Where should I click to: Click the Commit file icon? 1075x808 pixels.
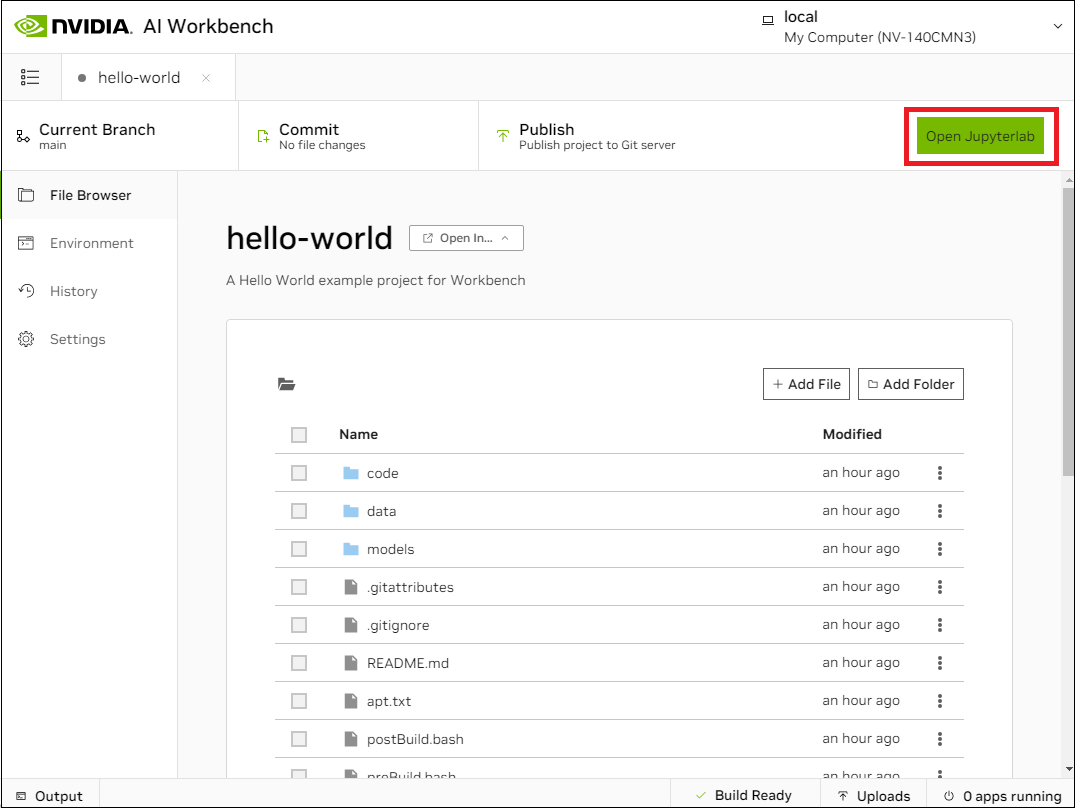(263, 136)
